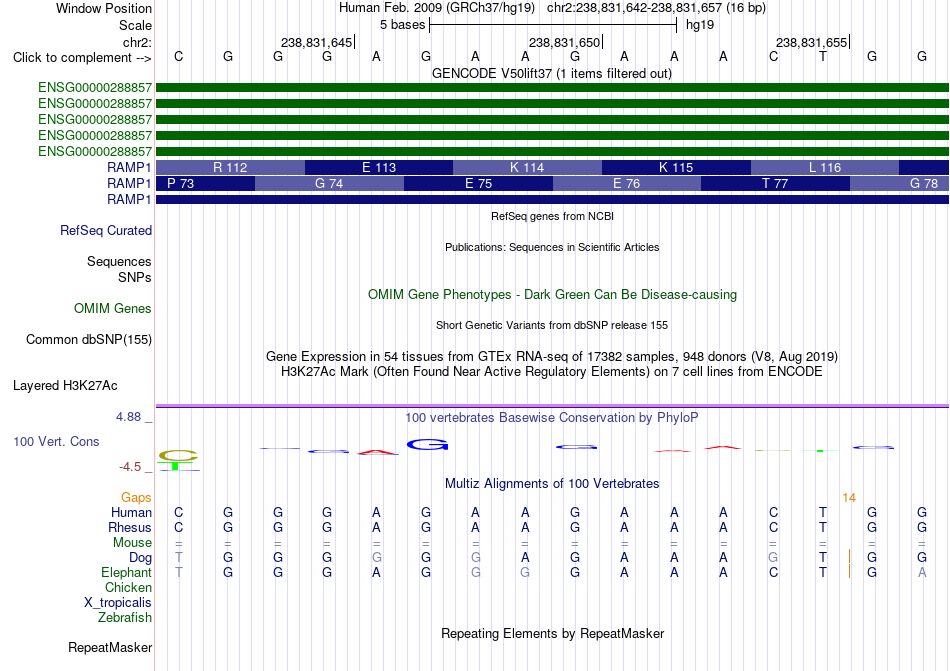Screen dimensions: 950x671
Task: Click the H3K27Ac Mark ENCODE title
Action: pyautogui.click(x=552, y=371)
